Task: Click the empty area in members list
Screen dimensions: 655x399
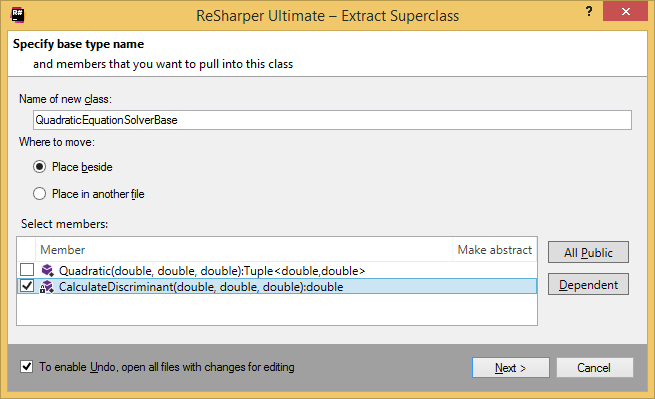Action: click(277, 309)
